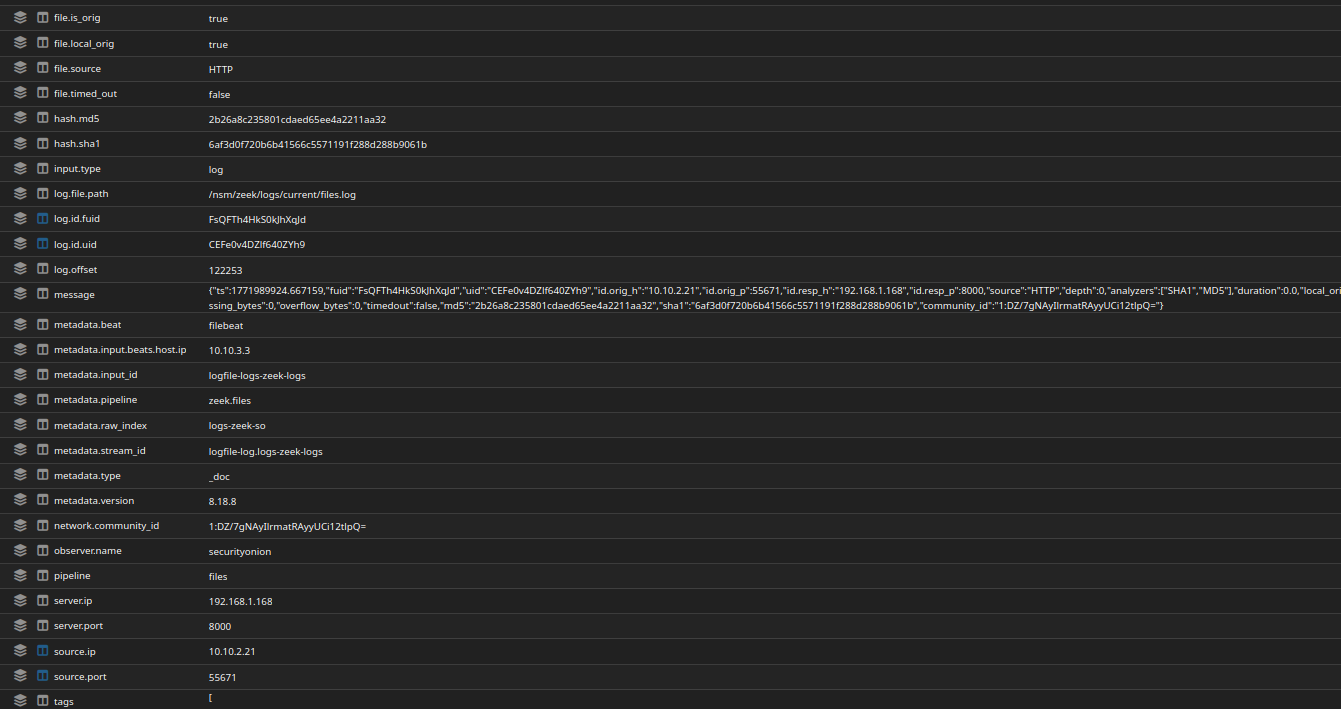The width and height of the screenshot is (1341, 709).
Task: Click the 192.168.1.168 server IP value
Action: (240, 602)
